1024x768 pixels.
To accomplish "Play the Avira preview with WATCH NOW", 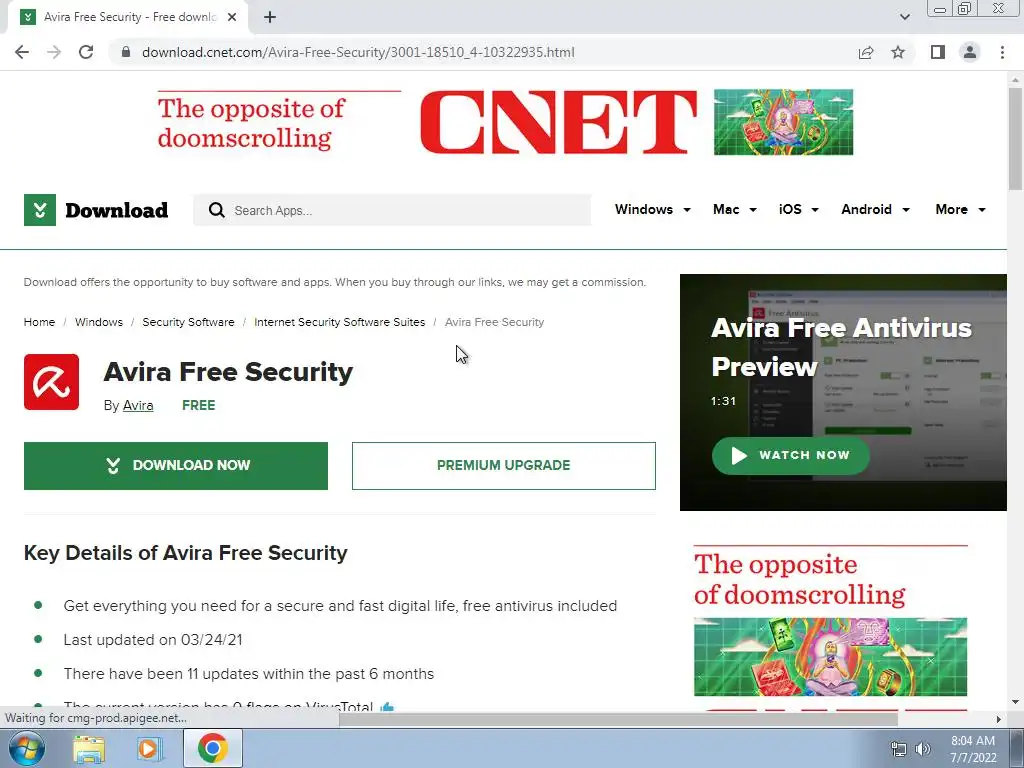I will pyautogui.click(x=791, y=456).
